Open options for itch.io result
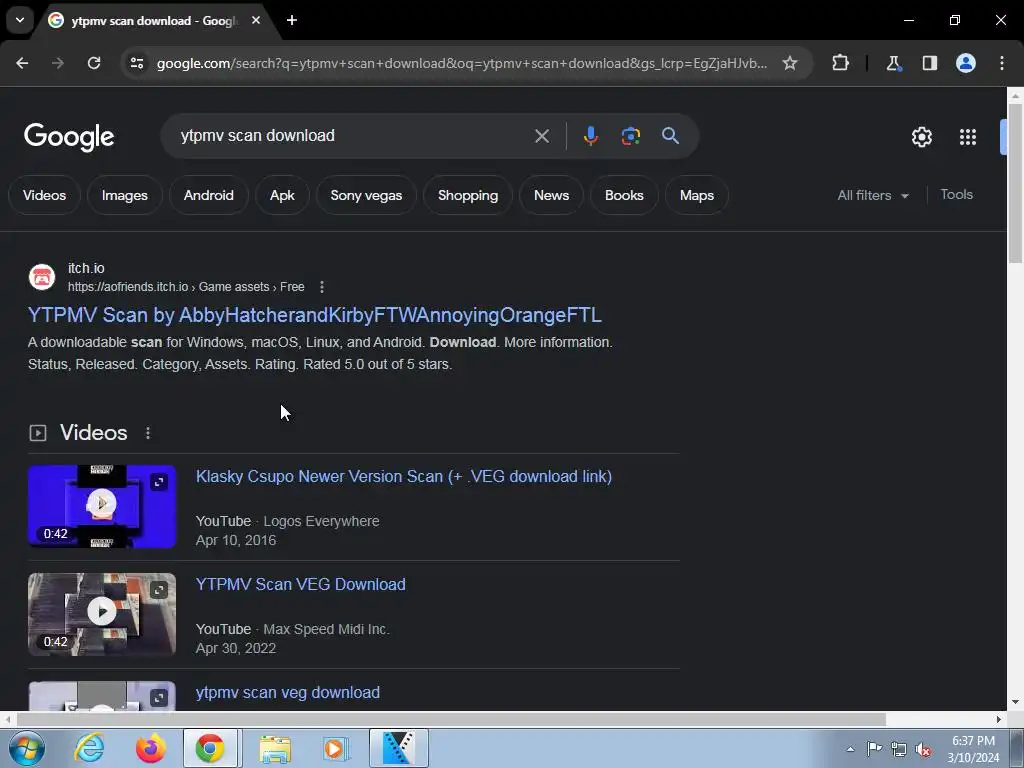 pyautogui.click(x=322, y=287)
